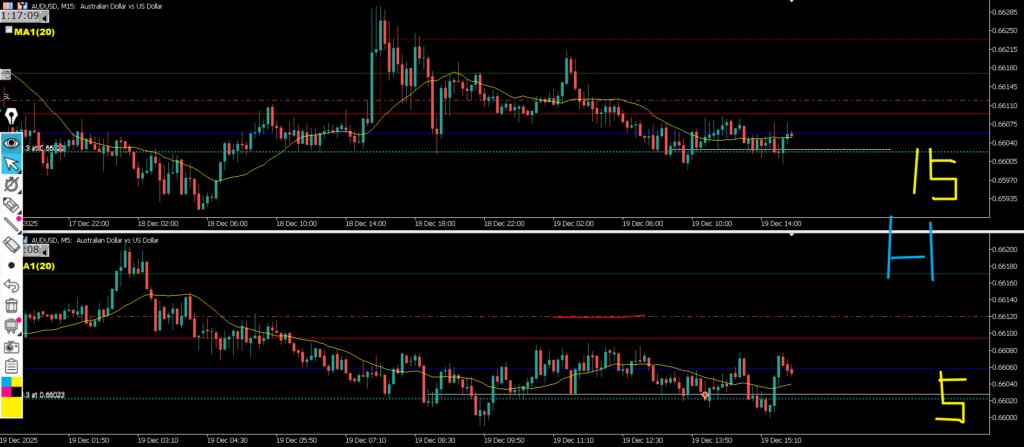1024x447 pixels.
Task: Click the crossed-circle tool icon
Action: pos(11,185)
